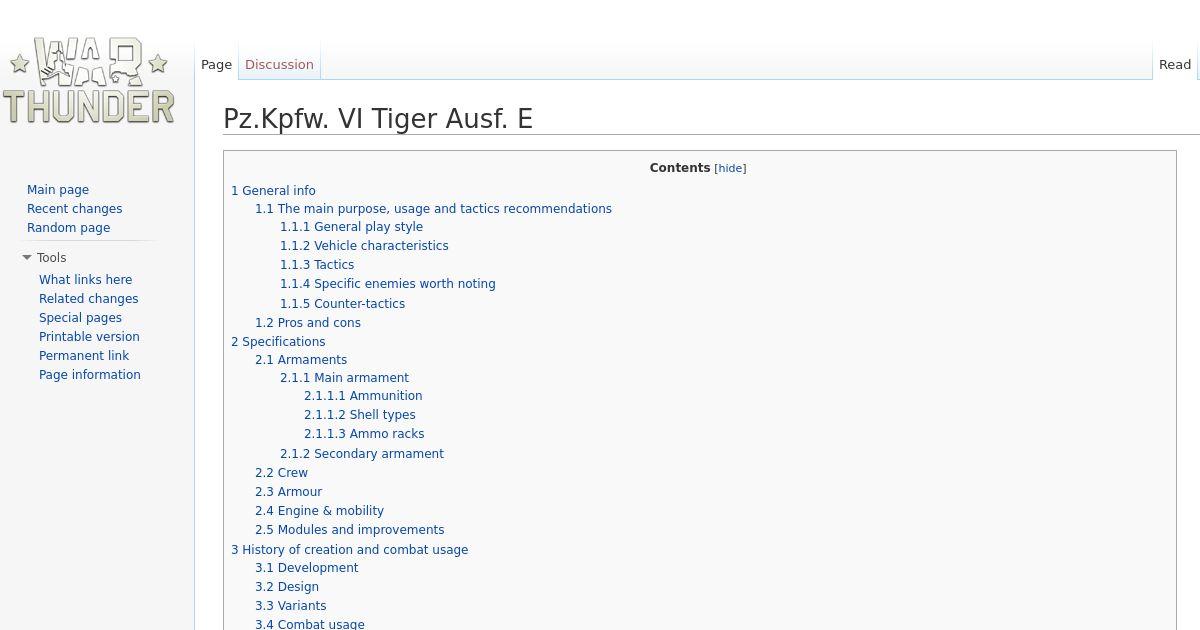Open the Page tab
1200x630 pixels.
click(216, 64)
